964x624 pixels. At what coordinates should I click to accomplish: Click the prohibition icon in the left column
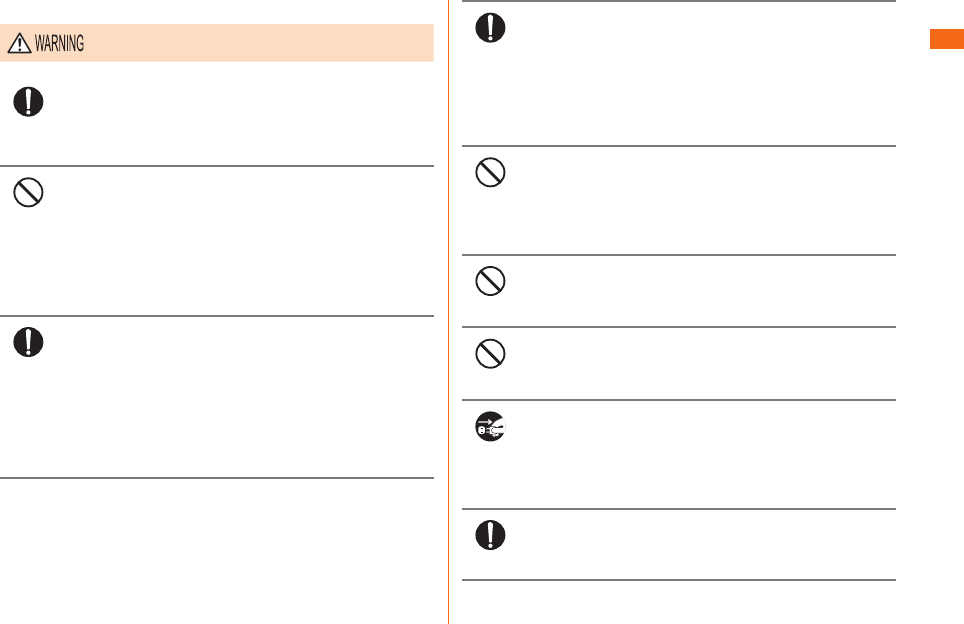tap(28, 192)
